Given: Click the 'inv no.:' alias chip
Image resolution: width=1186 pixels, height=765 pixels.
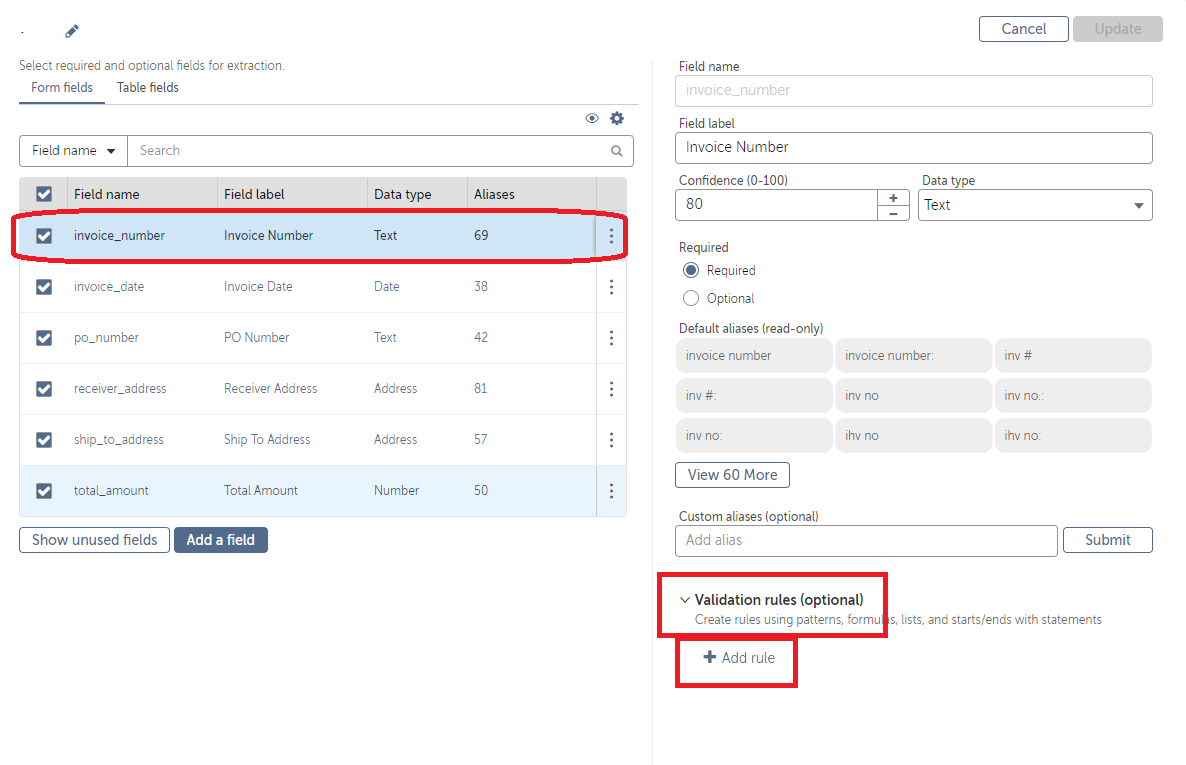Looking at the screenshot, I should [x=1073, y=396].
